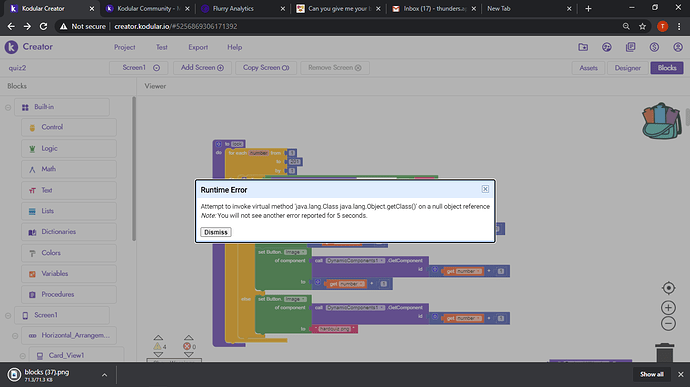
Task: Open the documentation icon in header
Action: coord(631,47)
